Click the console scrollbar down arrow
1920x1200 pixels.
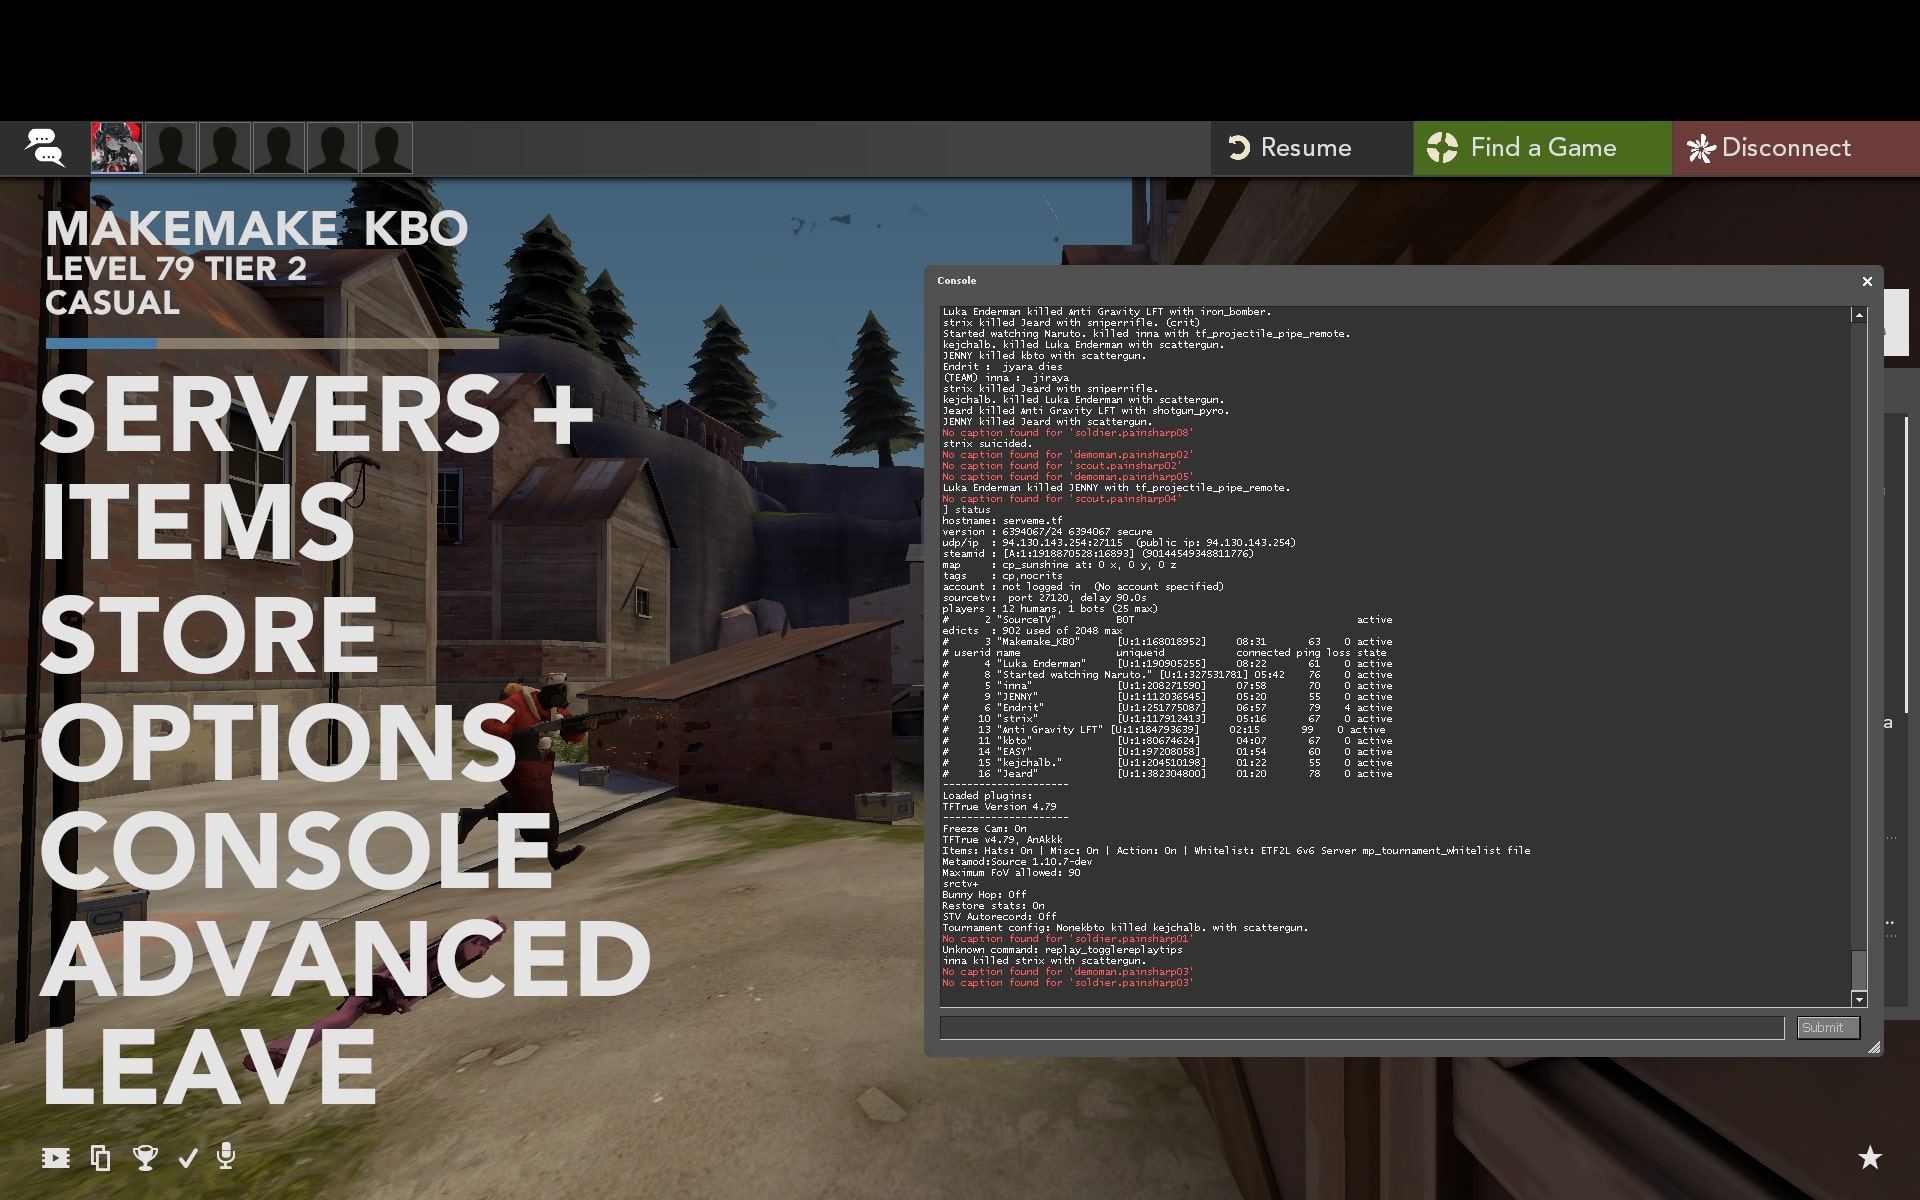pyautogui.click(x=1859, y=999)
